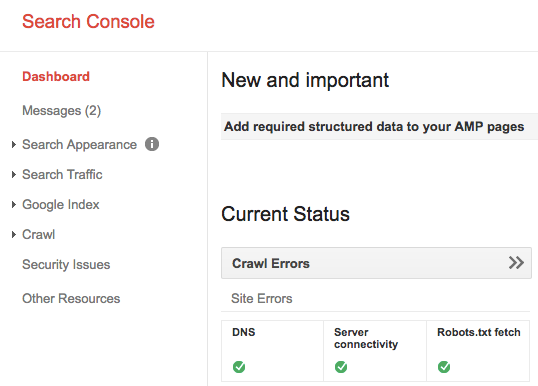The height and width of the screenshot is (386, 538).
Task: Click the Site Errors label
Action: point(261,298)
